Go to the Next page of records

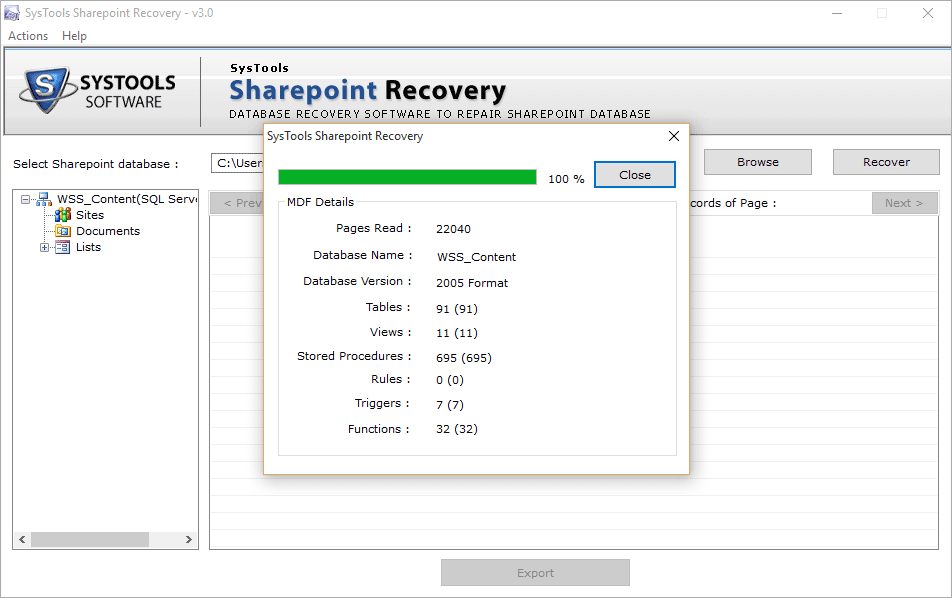point(904,203)
